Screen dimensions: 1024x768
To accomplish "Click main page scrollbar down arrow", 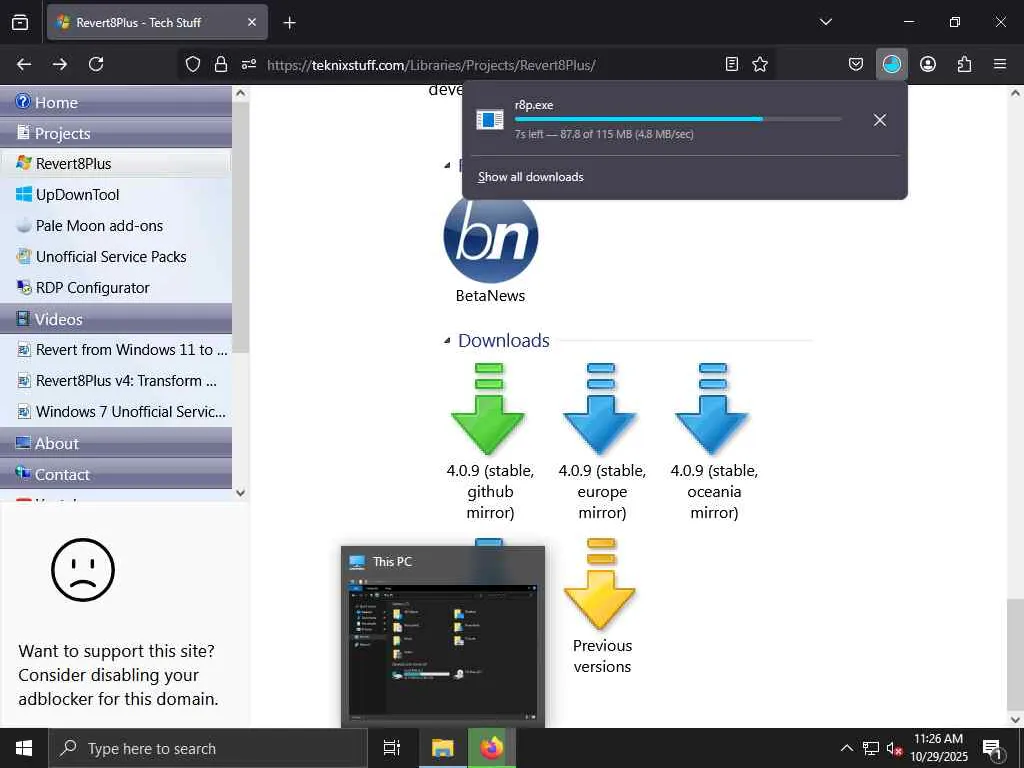I will tap(1016, 720).
